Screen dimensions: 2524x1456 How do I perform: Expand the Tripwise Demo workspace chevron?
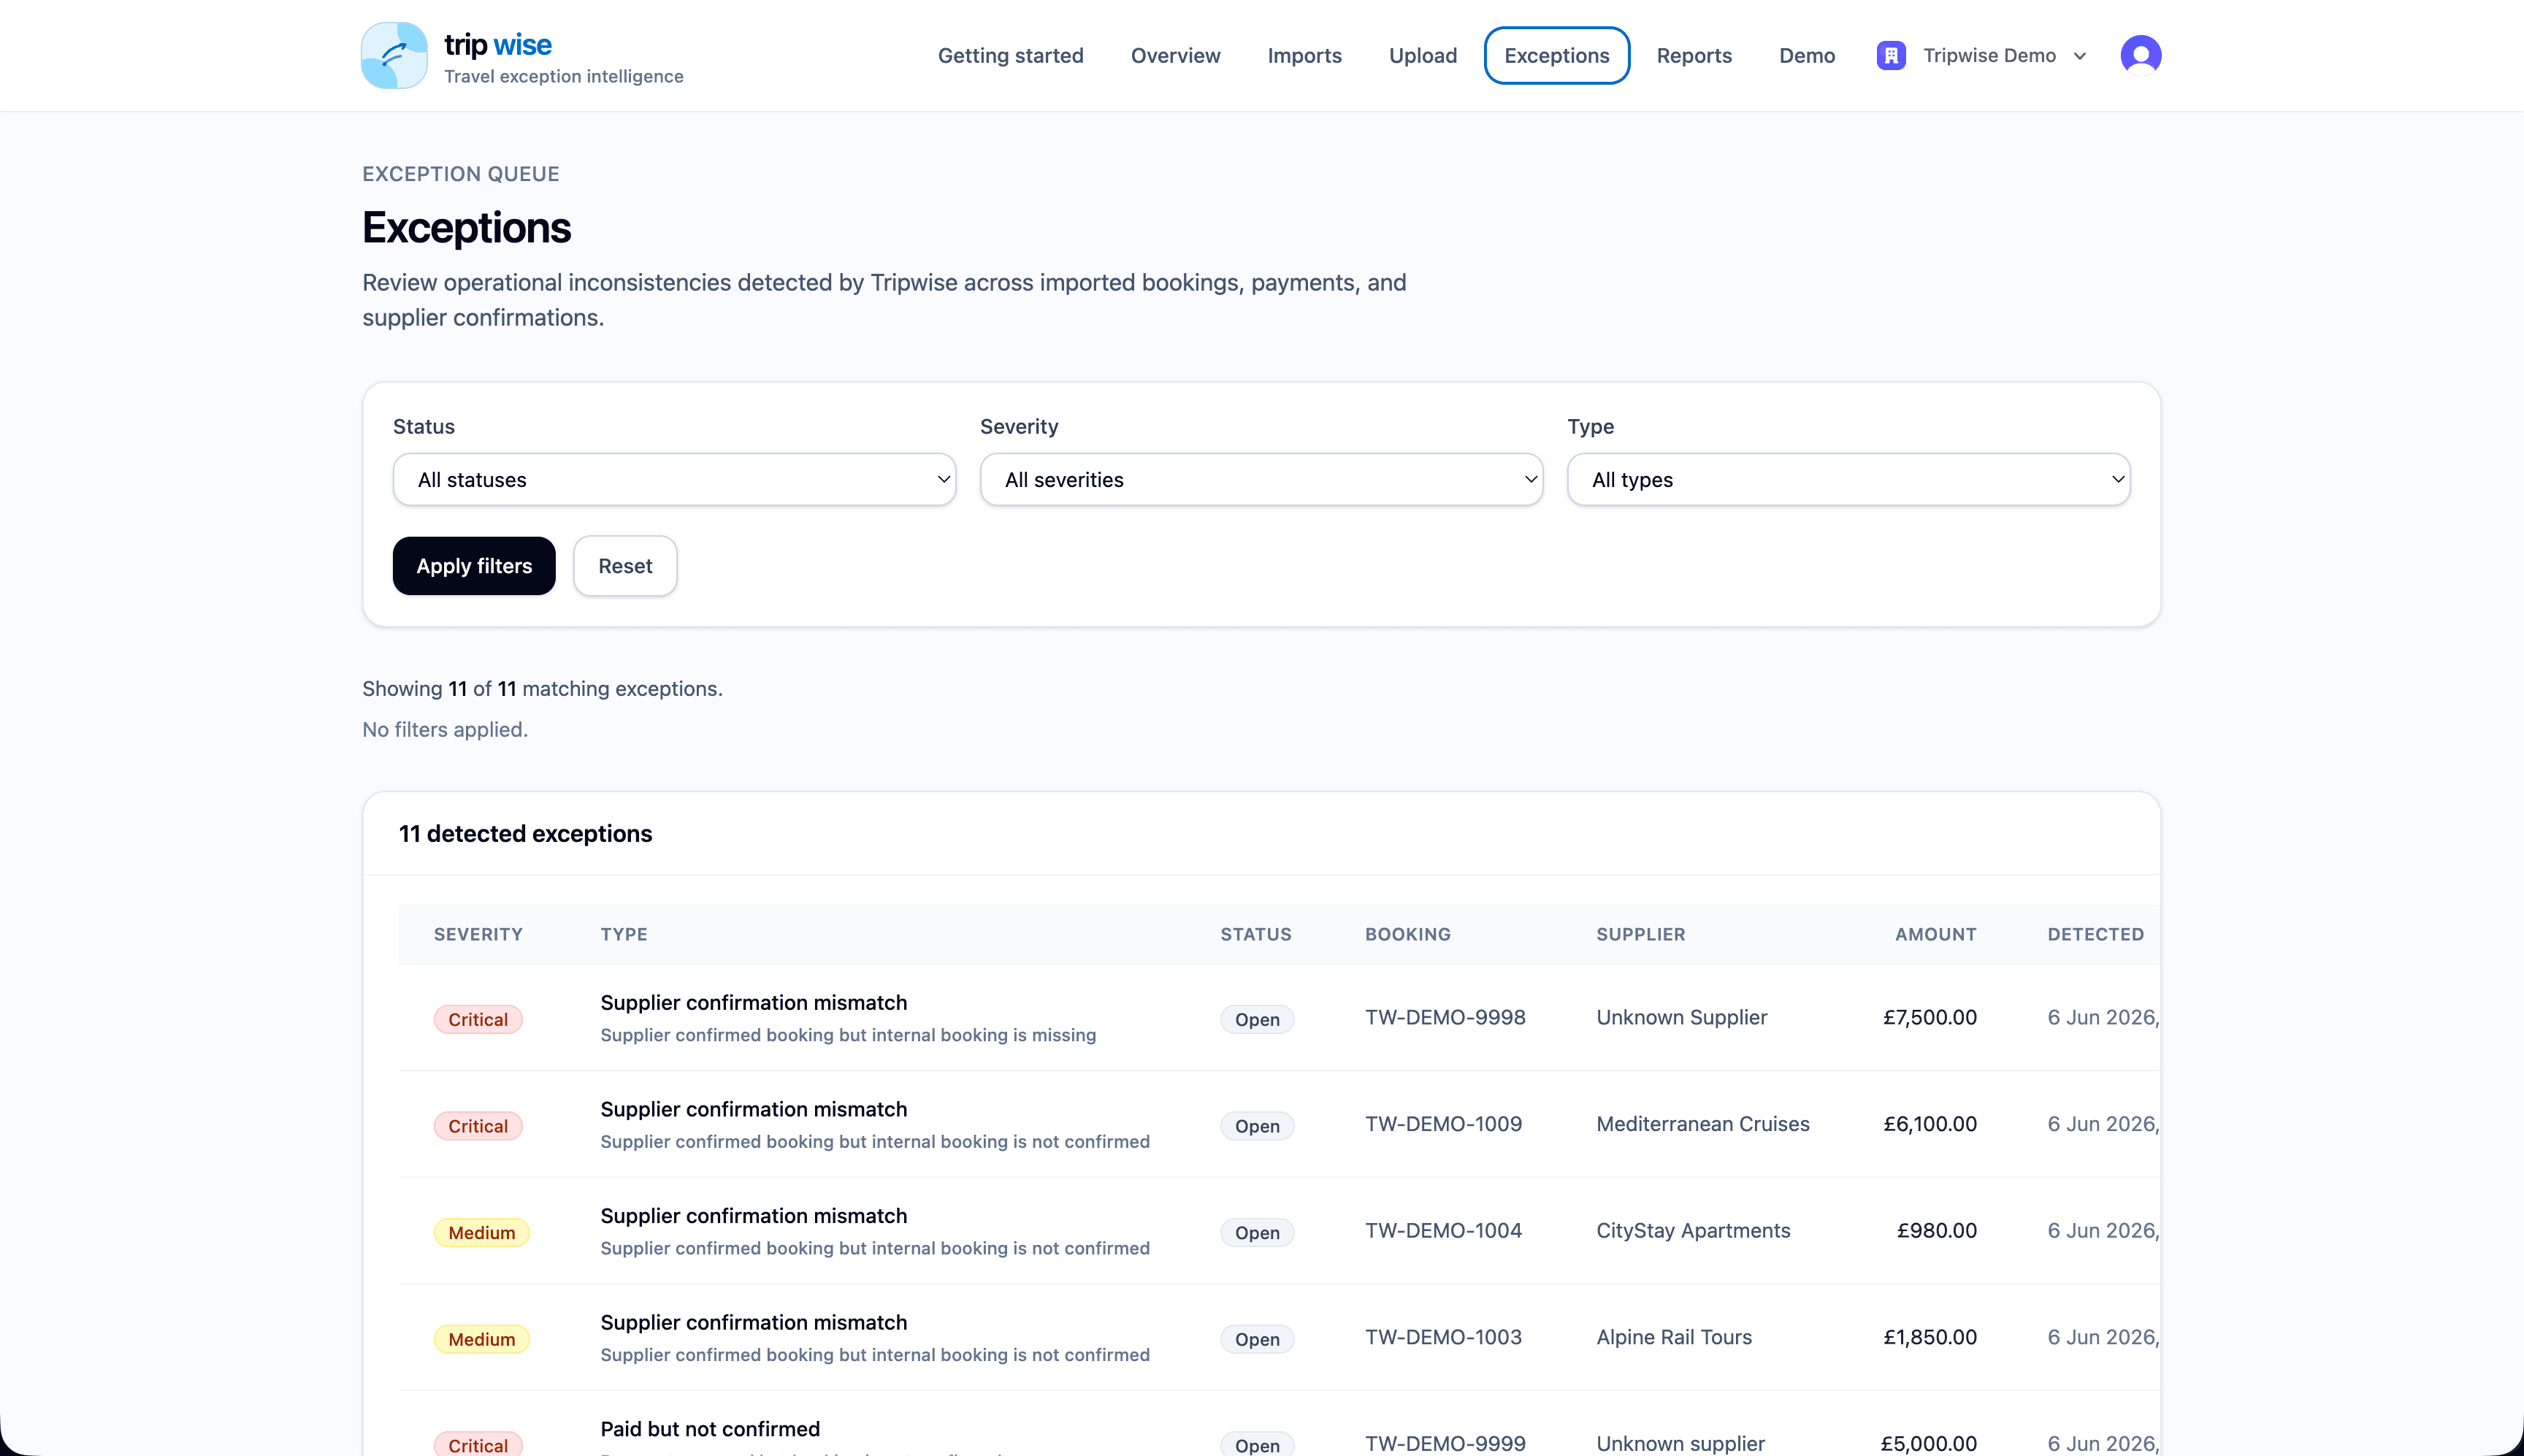[2080, 56]
